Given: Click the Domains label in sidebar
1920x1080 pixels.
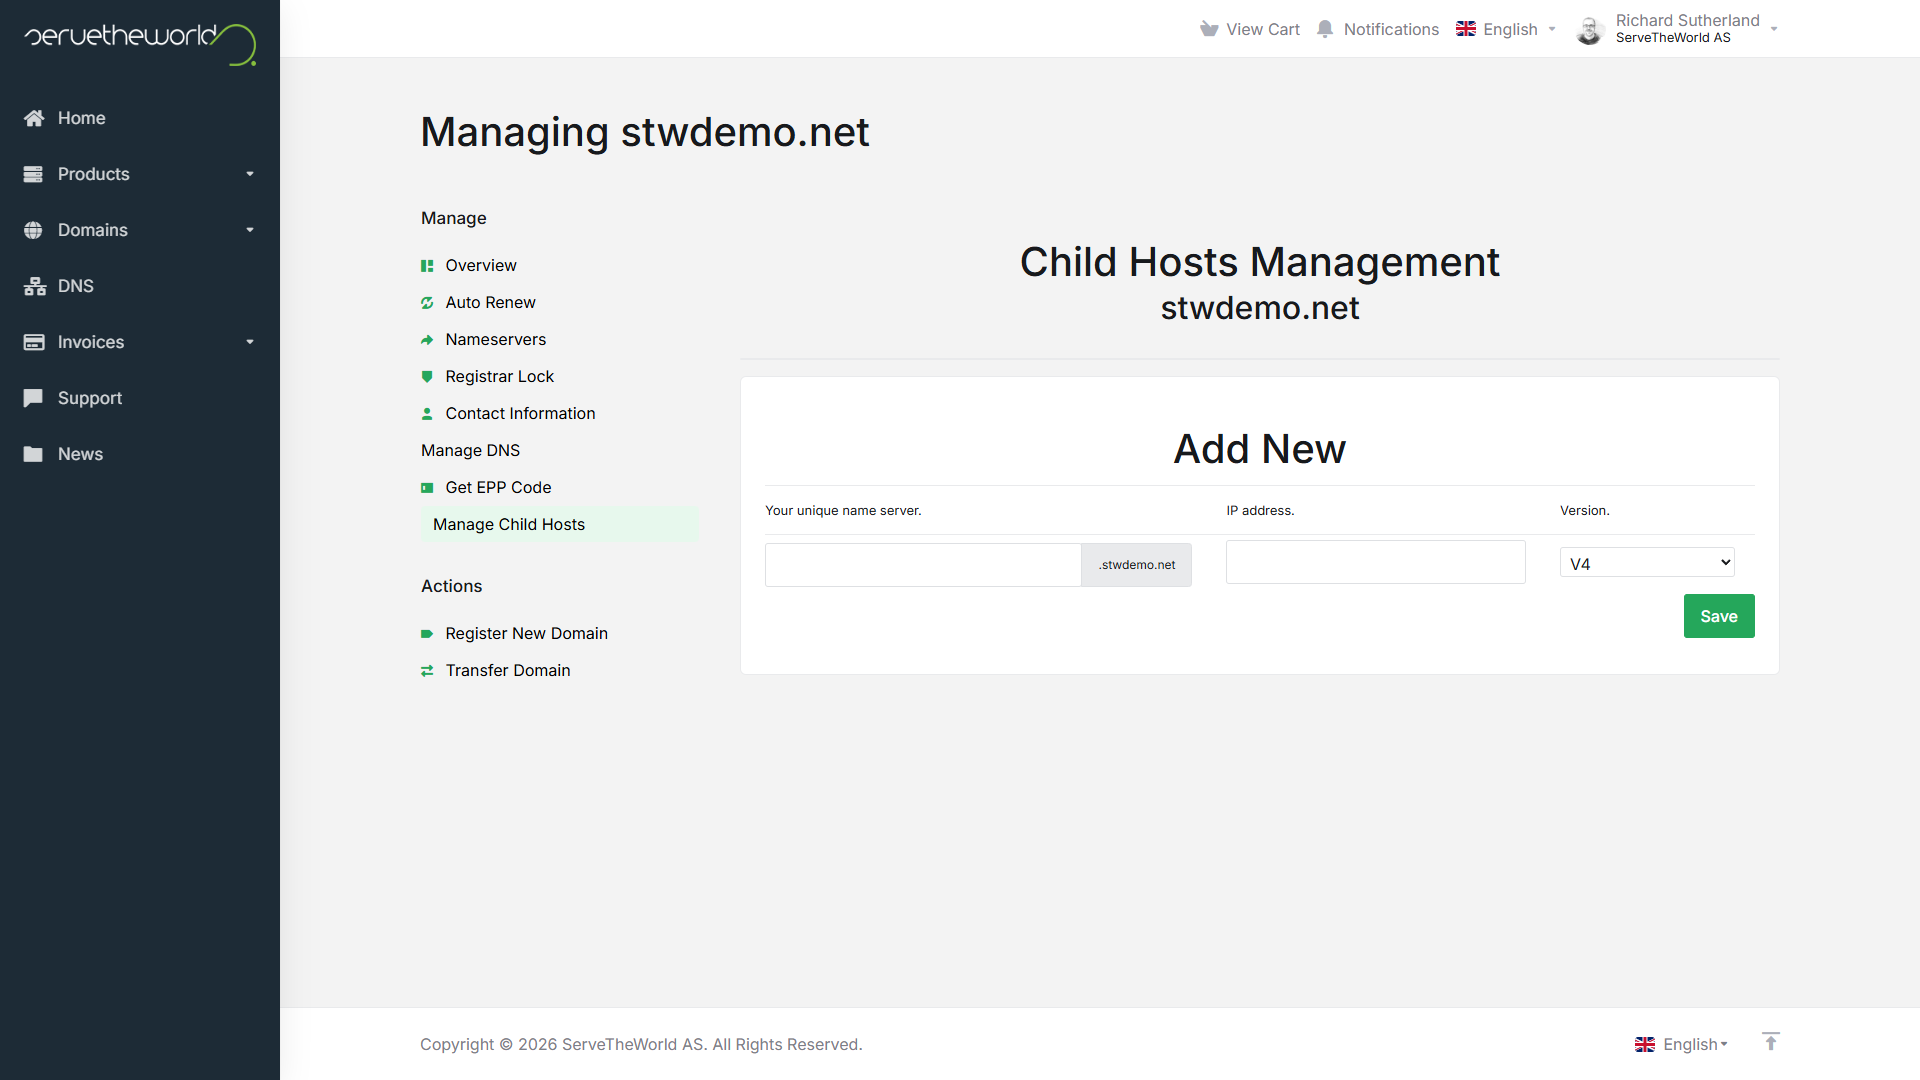Looking at the screenshot, I should point(93,230).
